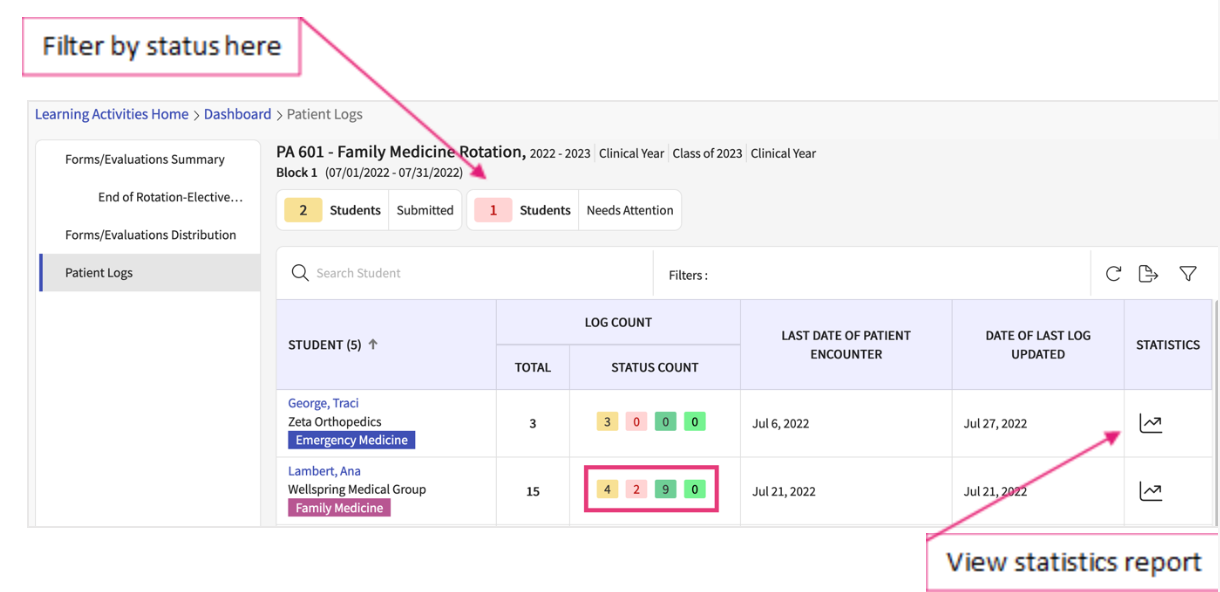Select Patient Logs in the sidebar
Image resolution: width=1220 pixels, height=592 pixels.
99,273
